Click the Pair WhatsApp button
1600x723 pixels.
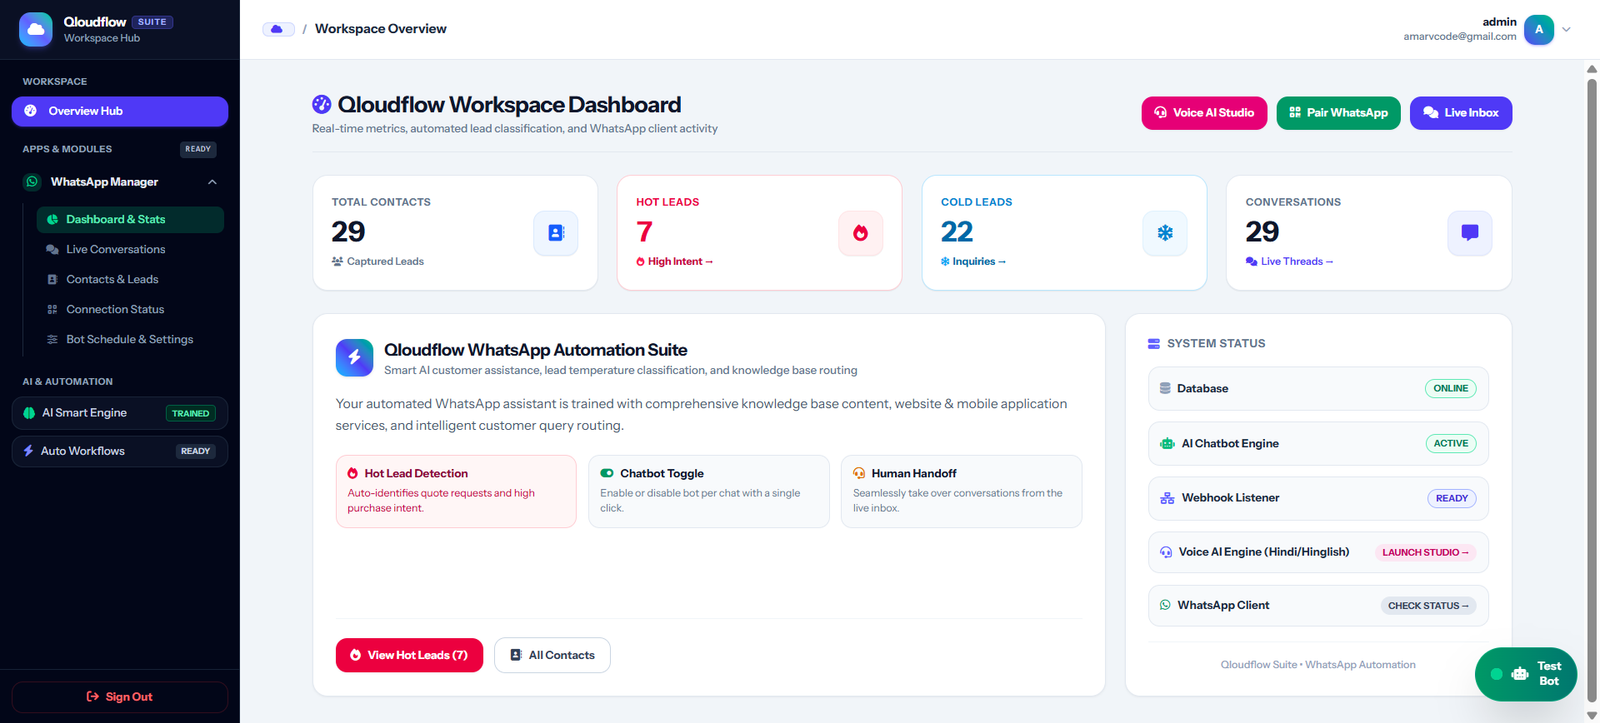(x=1338, y=113)
